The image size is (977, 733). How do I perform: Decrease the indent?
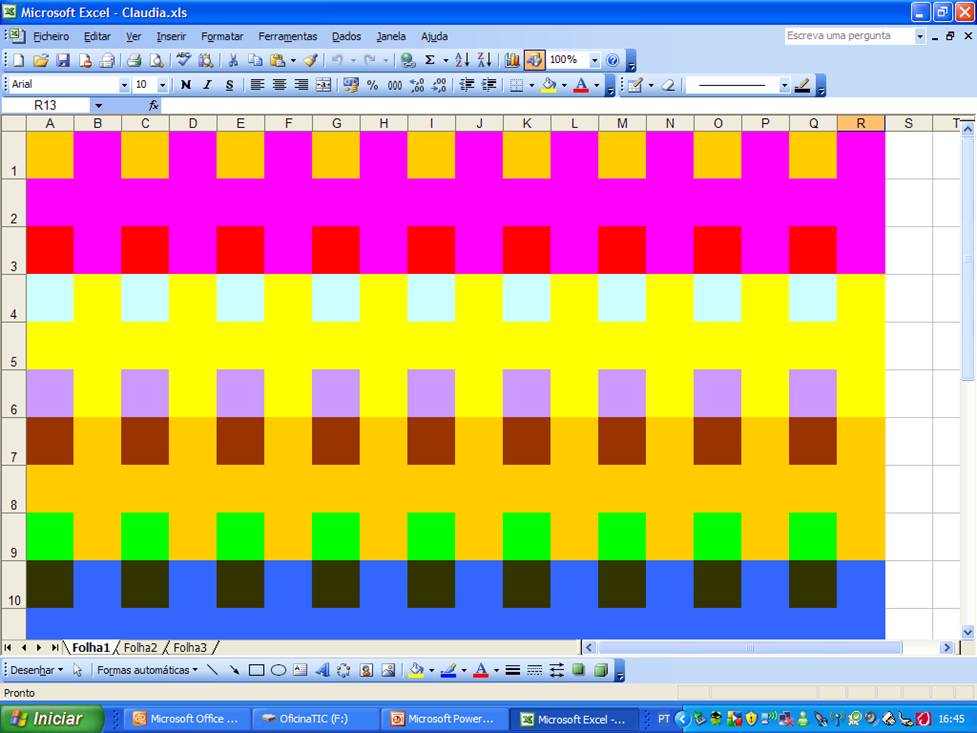pyautogui.click(x=467, y=85)
